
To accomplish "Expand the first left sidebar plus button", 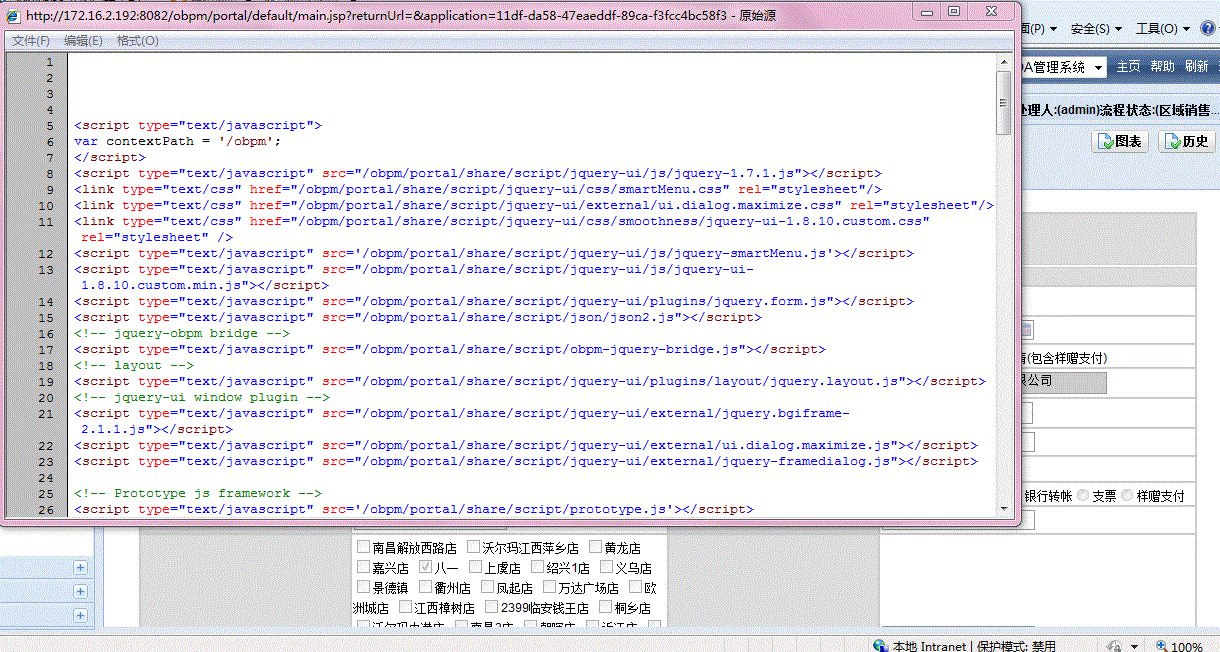I will pos(80,567).
